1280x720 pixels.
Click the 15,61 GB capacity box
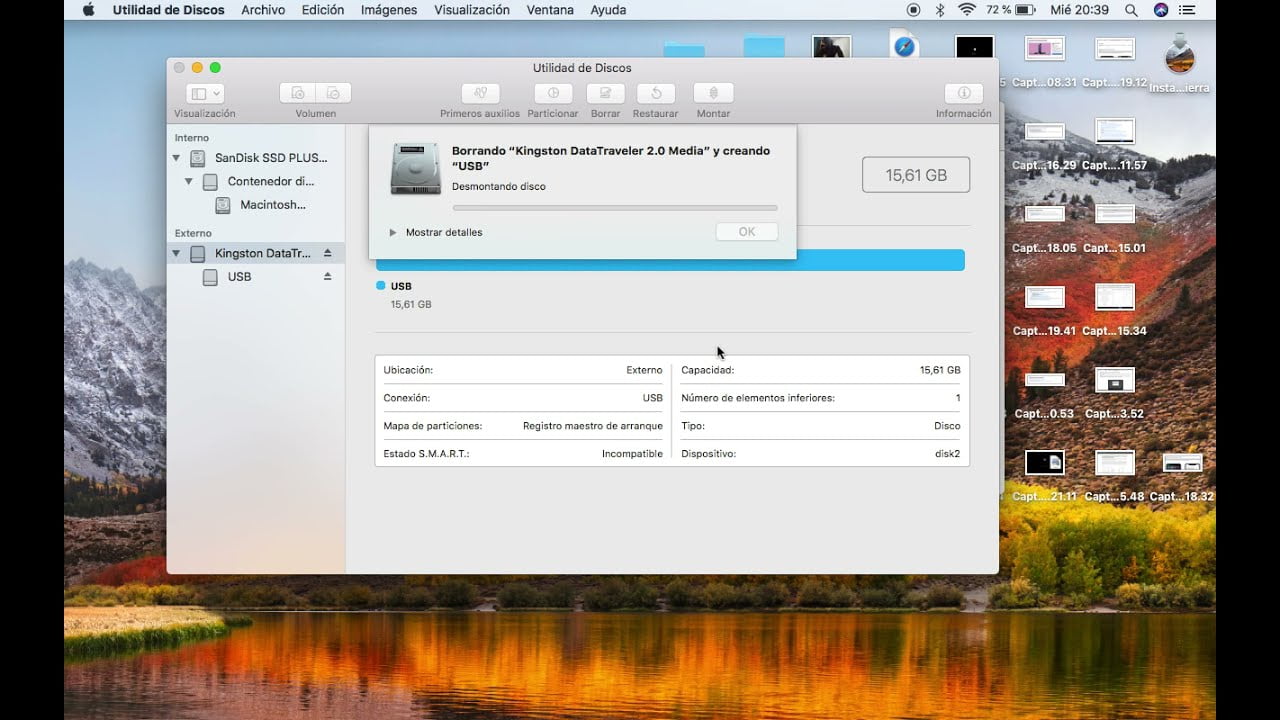916,175
